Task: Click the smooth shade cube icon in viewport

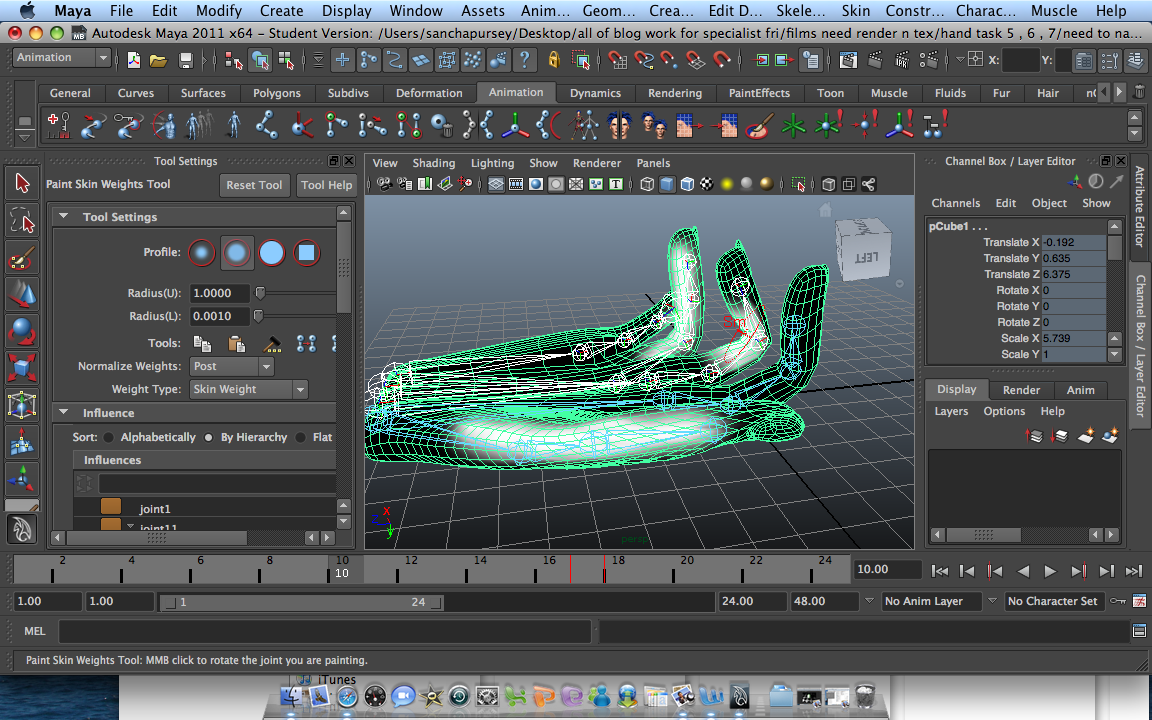Action: point(667,184)
